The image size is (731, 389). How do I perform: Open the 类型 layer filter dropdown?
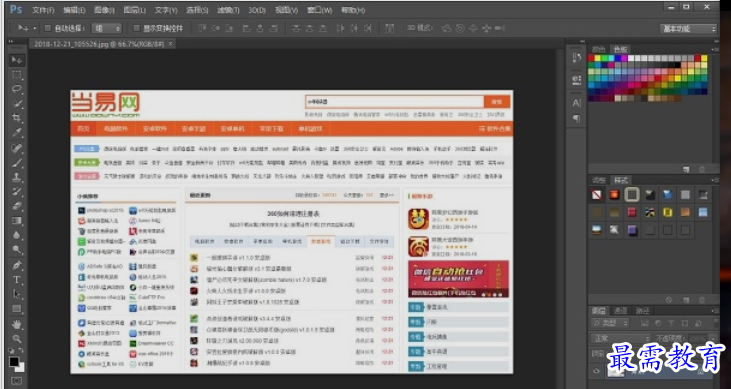[610, 323]
